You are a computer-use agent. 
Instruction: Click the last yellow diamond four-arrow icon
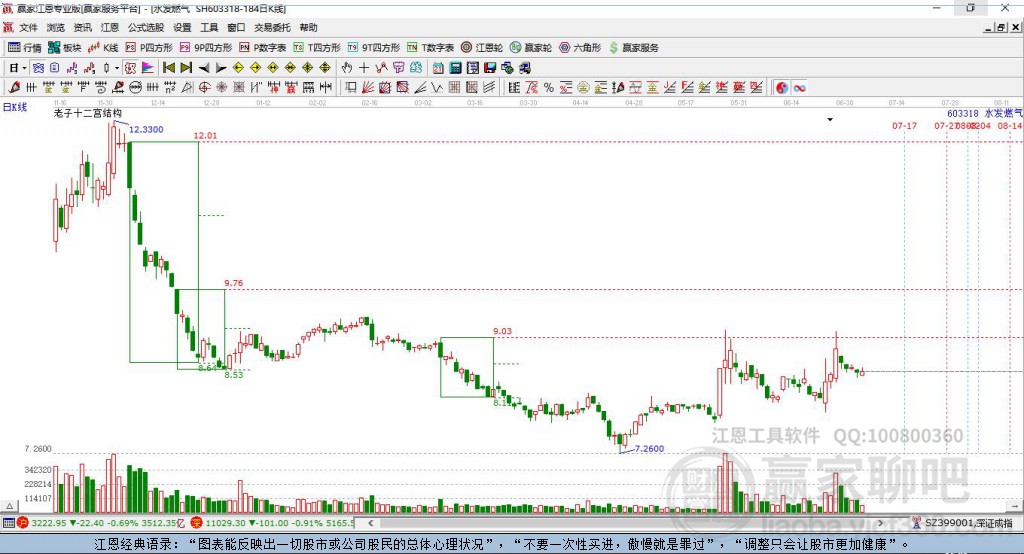click(325, 68)
